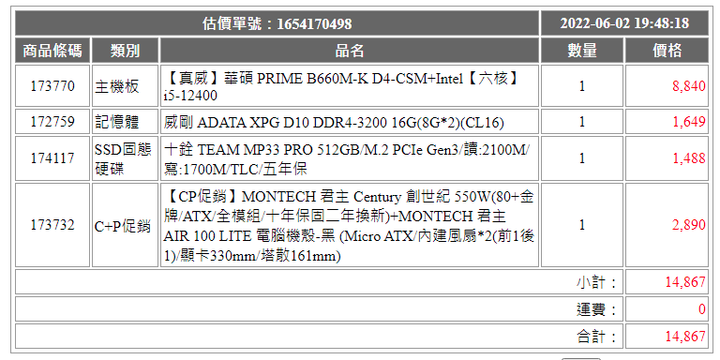Select the 價格 column header
This screenshot has height=360, width=720.
pyautogui.click(x=667, y=51)
